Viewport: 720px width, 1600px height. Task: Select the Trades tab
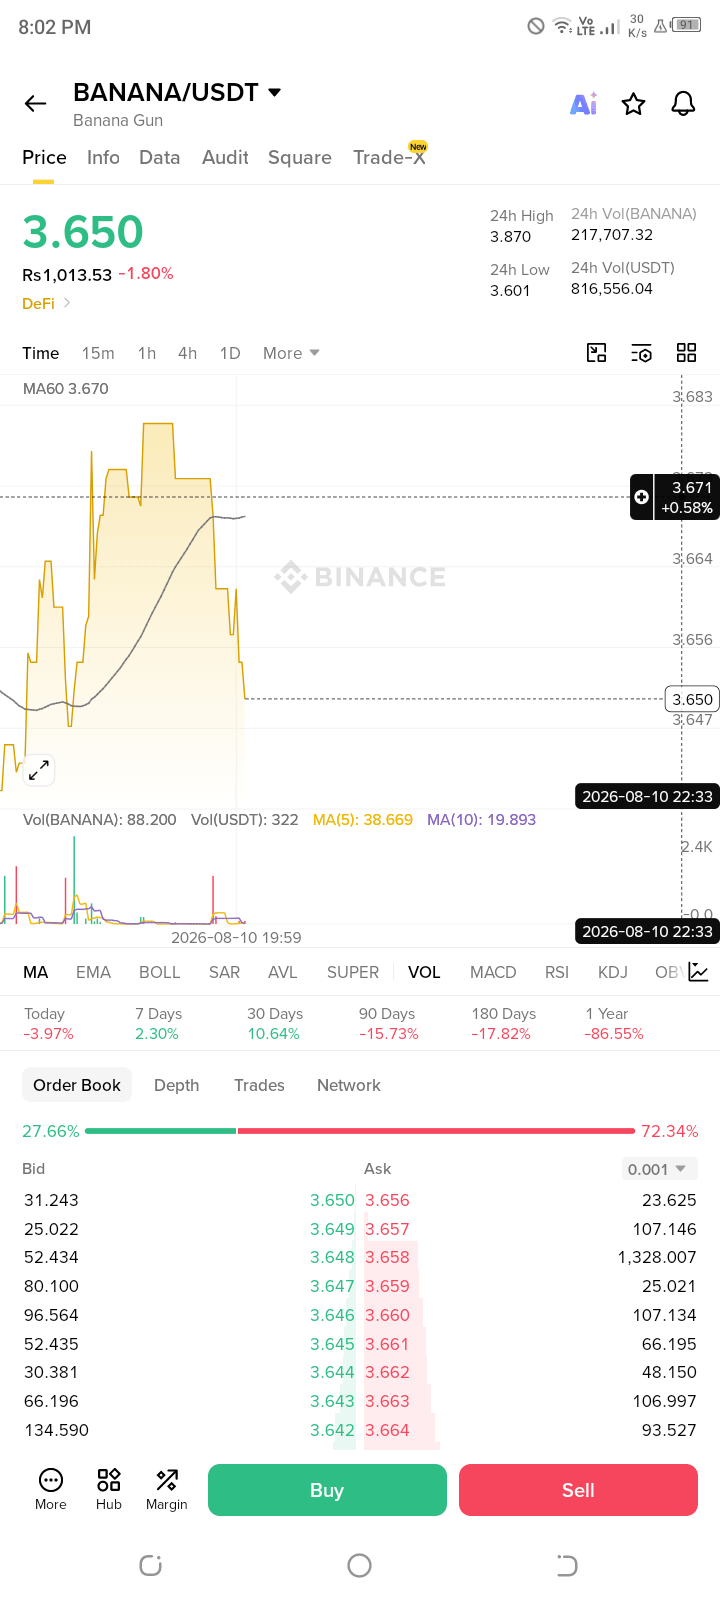point(259,1085)
